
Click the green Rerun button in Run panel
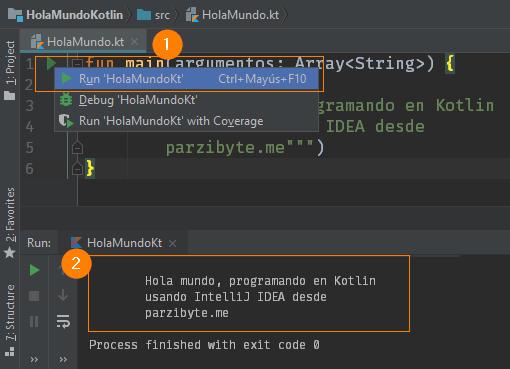(34, 270)
